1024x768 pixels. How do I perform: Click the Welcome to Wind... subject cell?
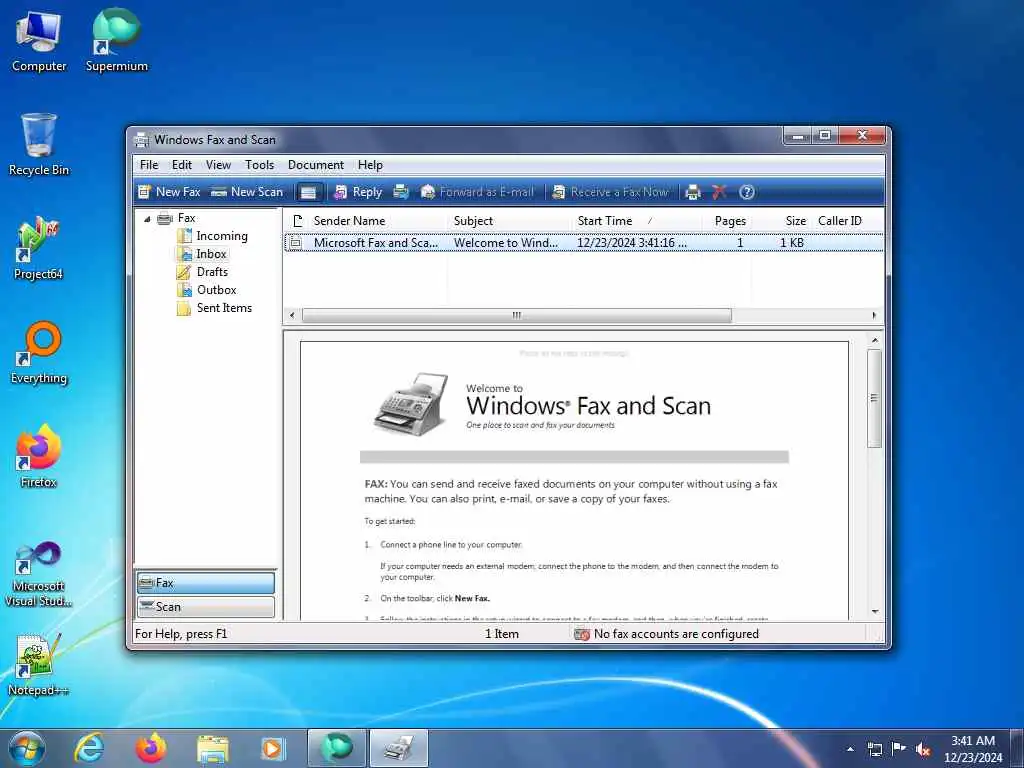506,243
